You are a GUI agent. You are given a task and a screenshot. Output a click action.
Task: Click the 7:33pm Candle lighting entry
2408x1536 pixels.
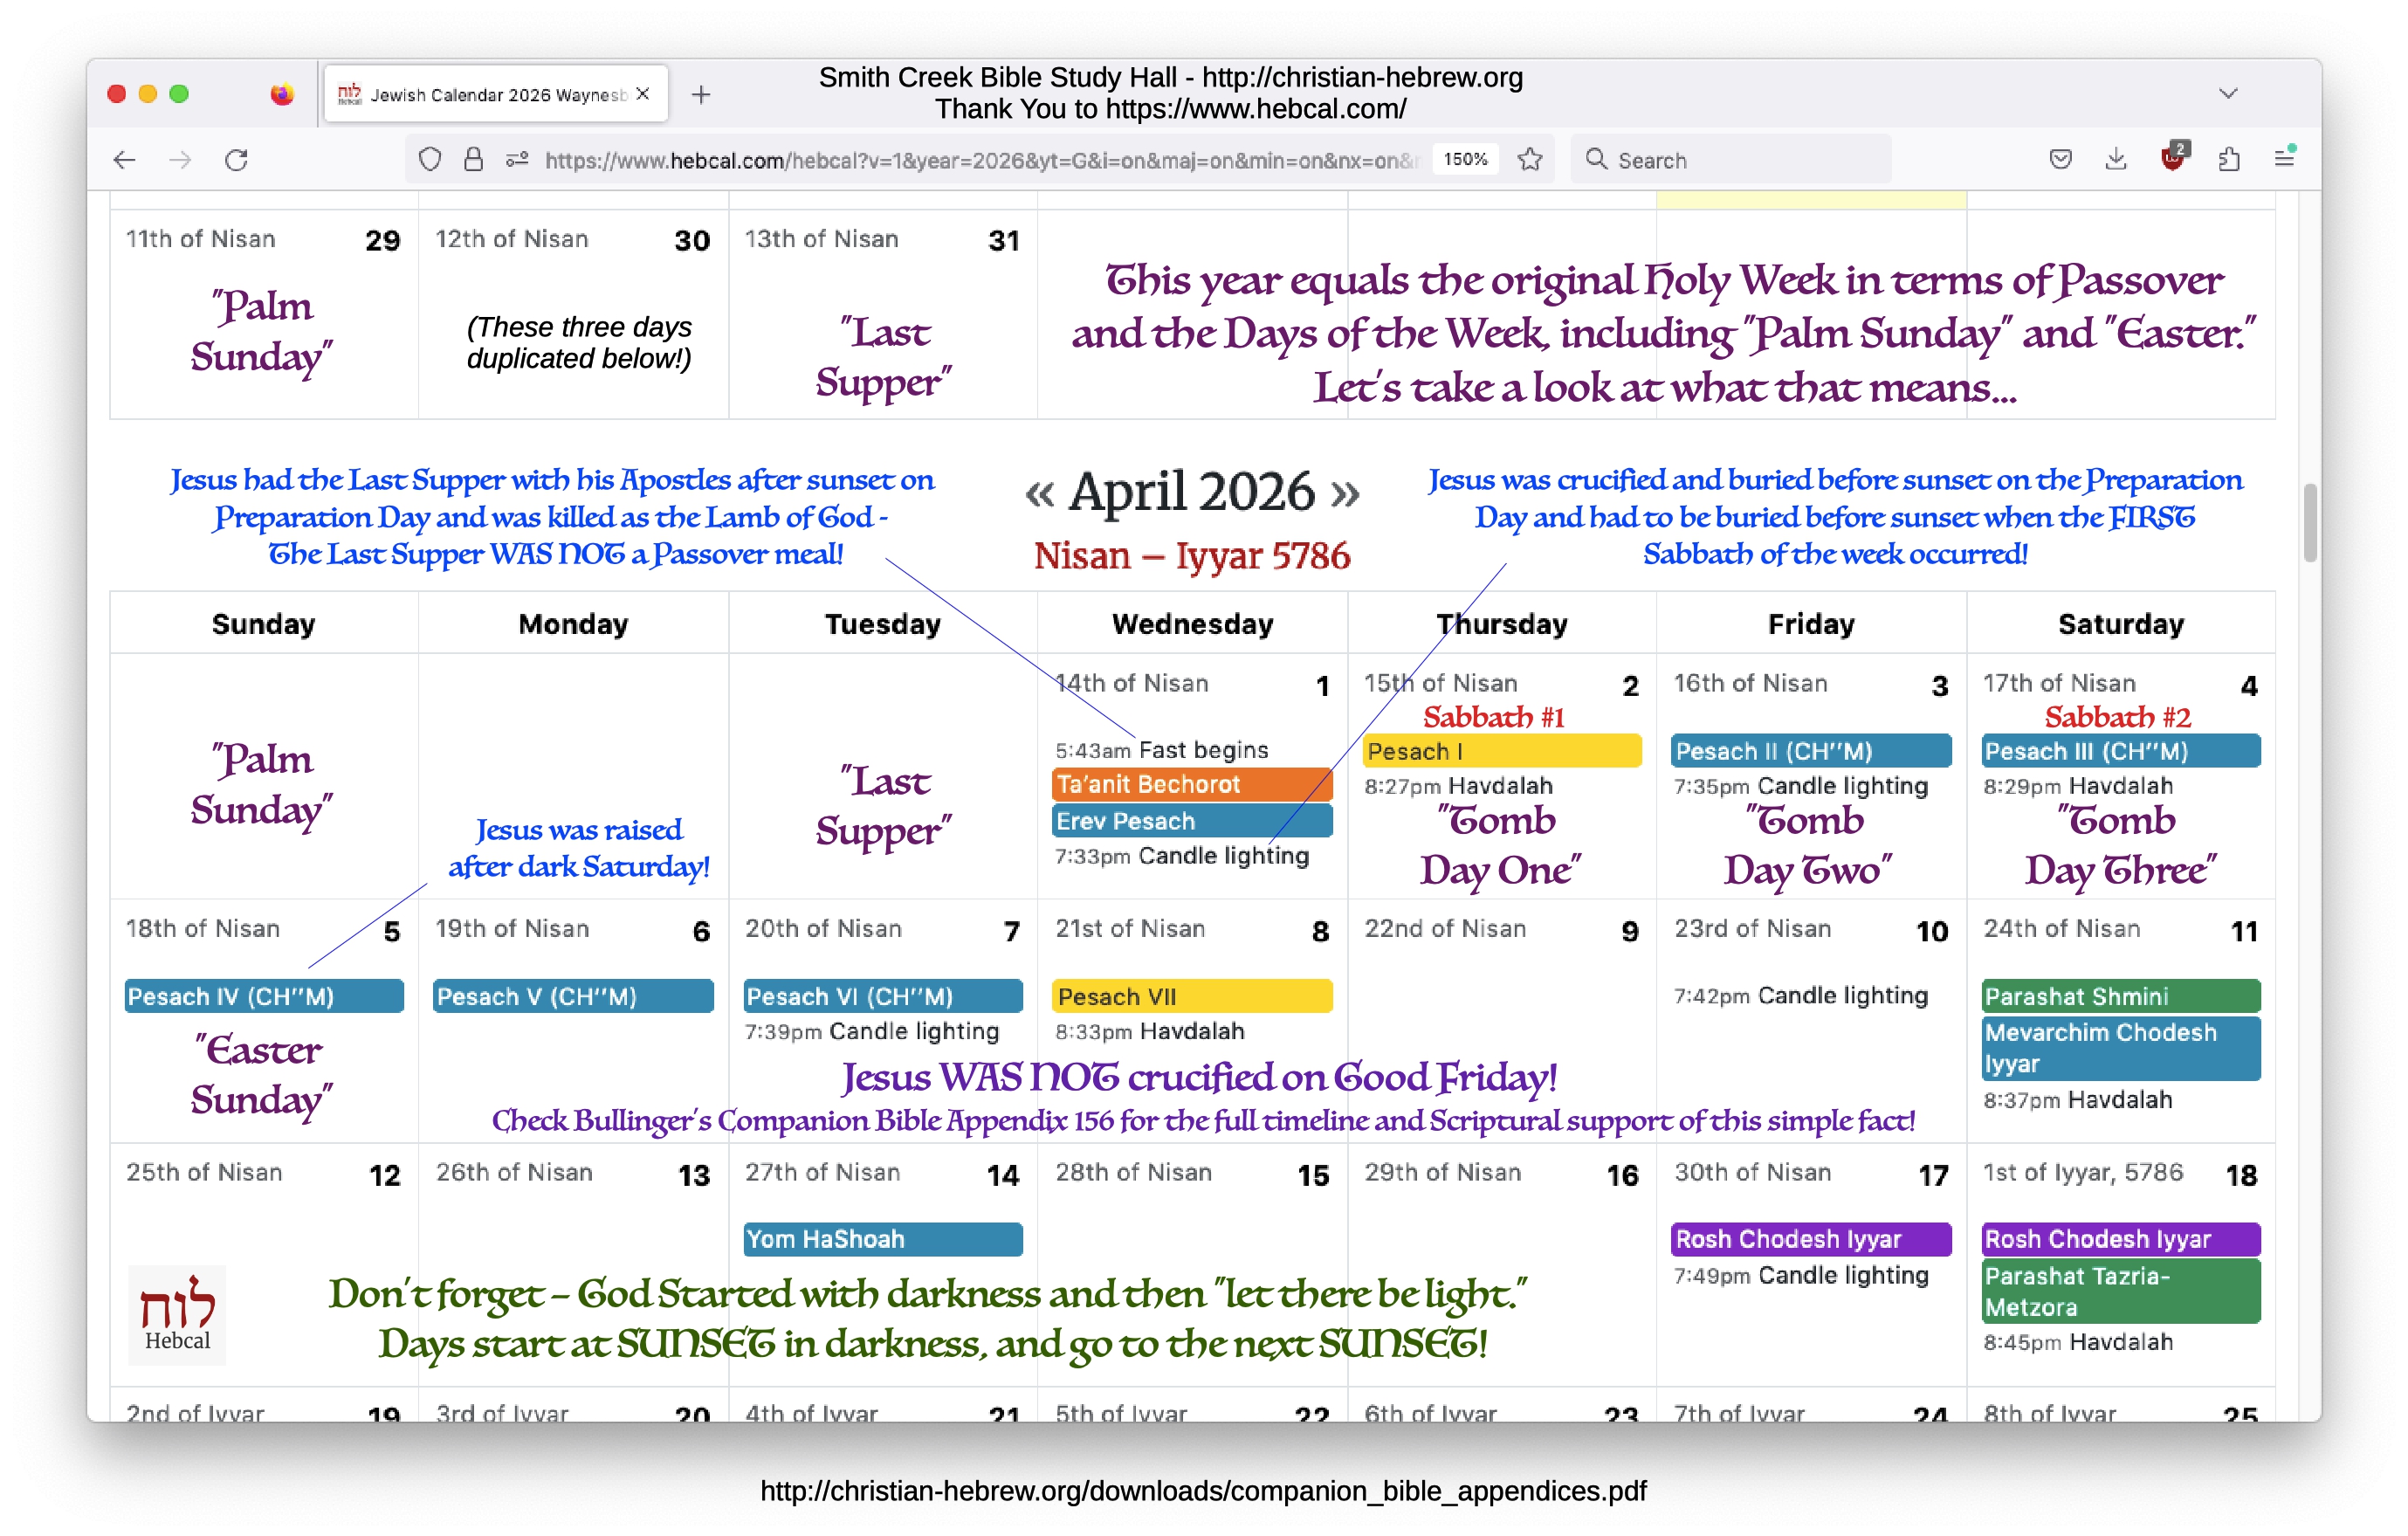[1182, 856]
